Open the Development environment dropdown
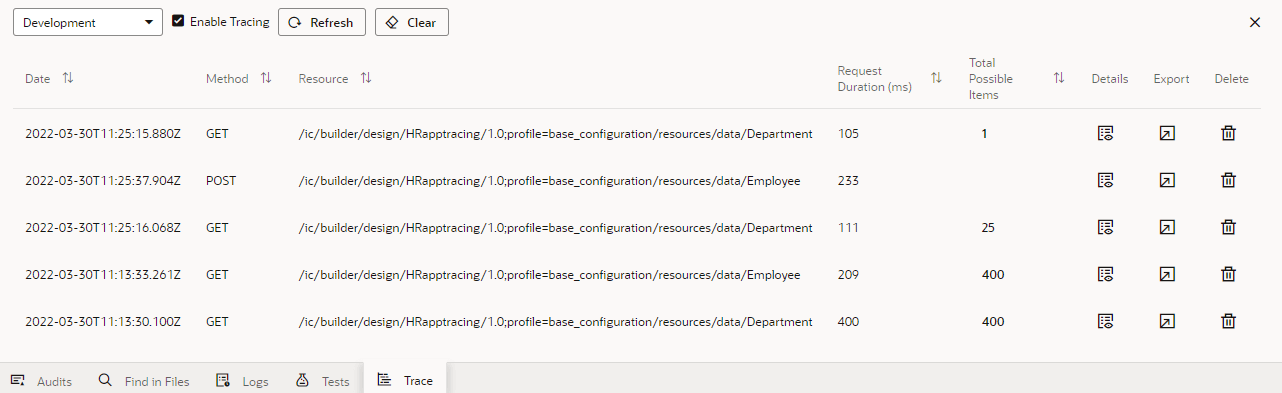 [88, 22]
